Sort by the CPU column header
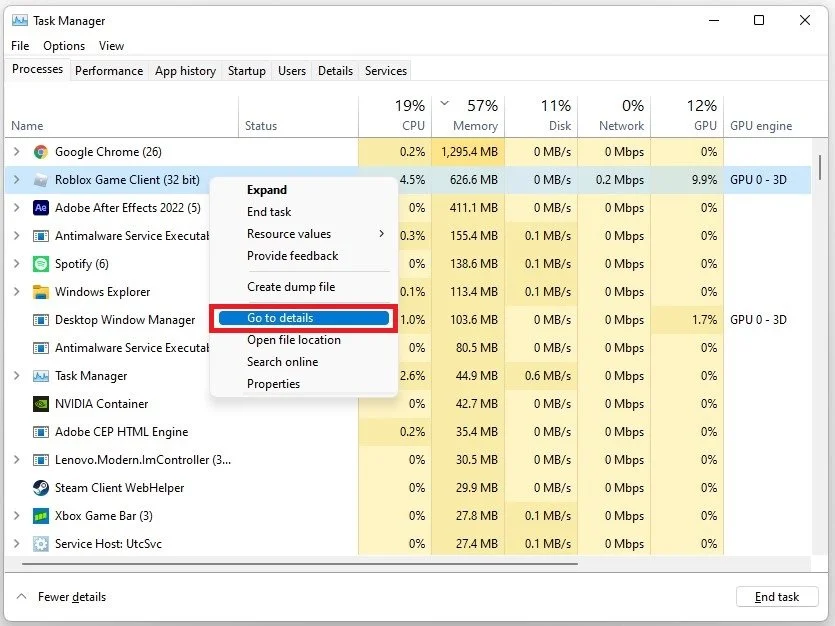Image resolution: width=835 pixels, height=626 pixels. [395, 116]
